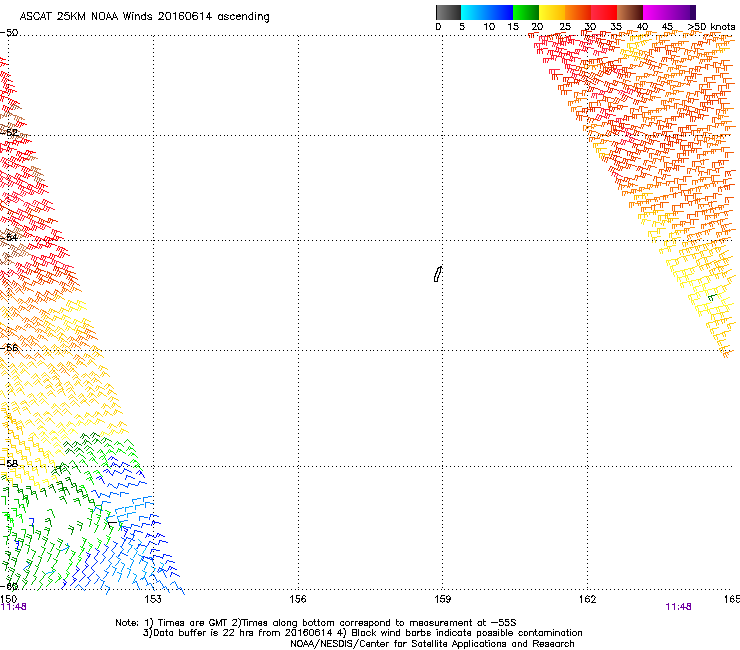
Task: Click the gray 0-5 knots color swatch
Action: pyautogui.click(x=448, y=12)
